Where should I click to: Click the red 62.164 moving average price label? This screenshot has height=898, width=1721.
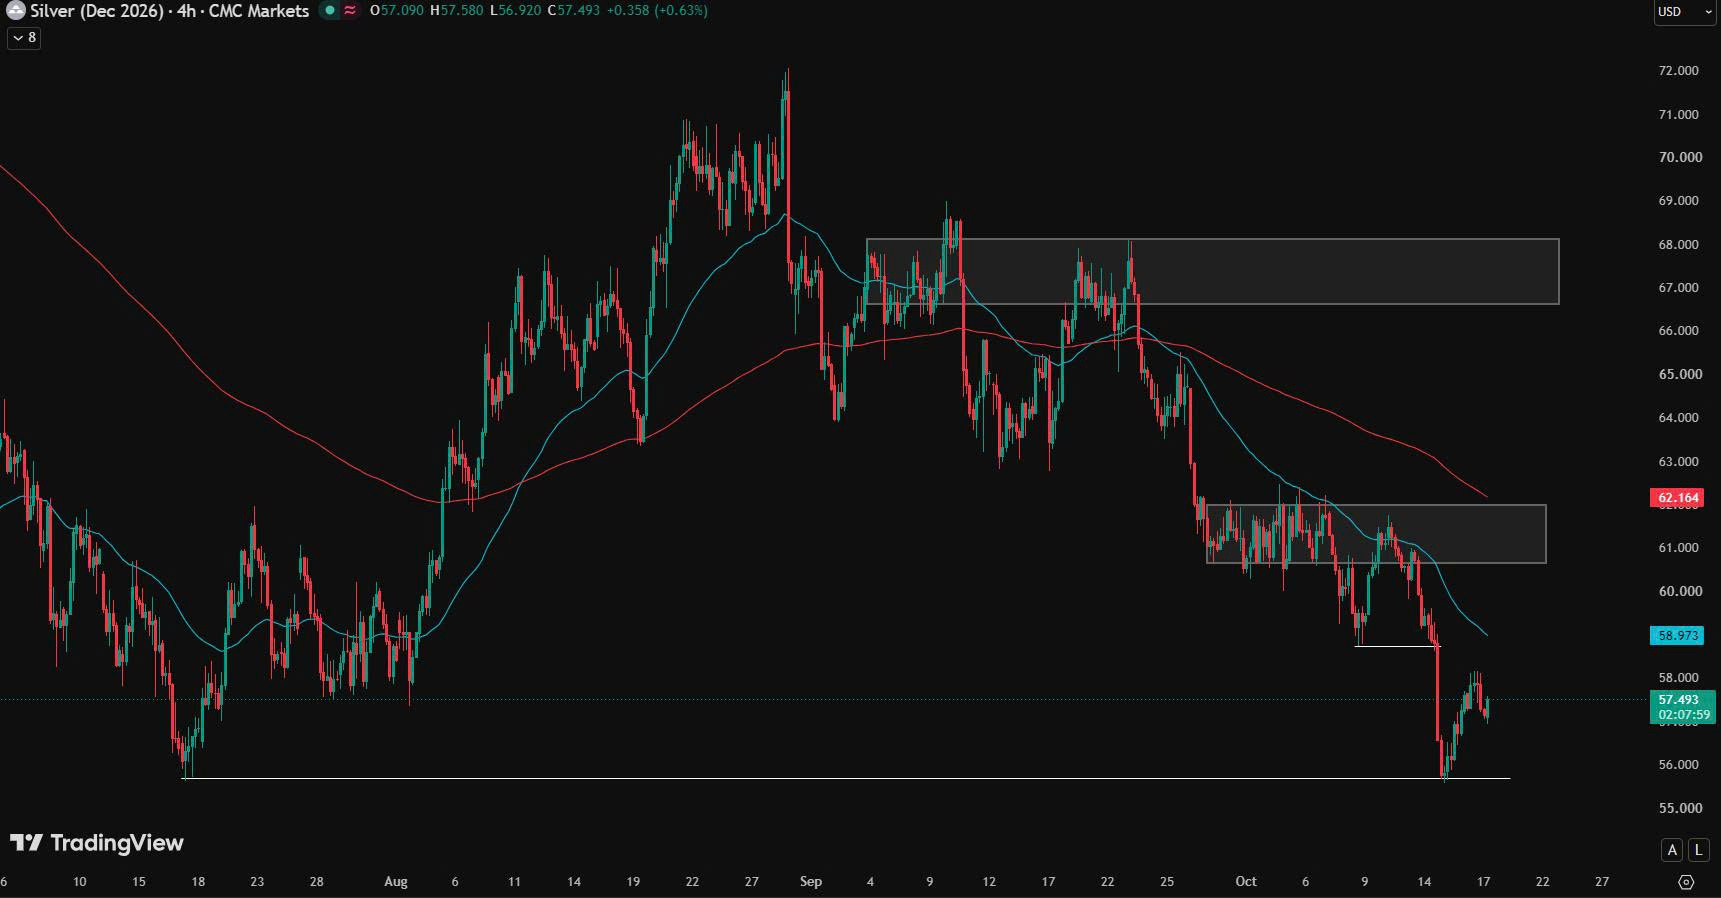1679,497
